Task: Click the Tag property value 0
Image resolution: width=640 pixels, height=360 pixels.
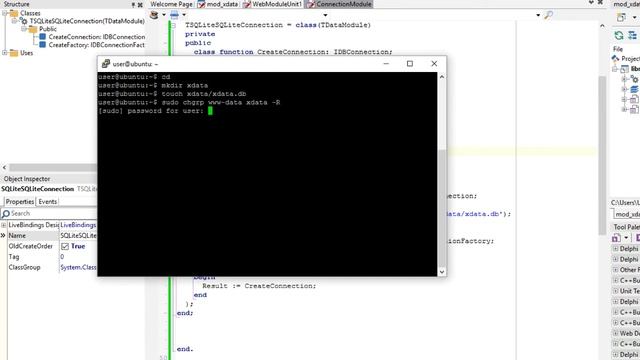Action: tap(62, 257)
